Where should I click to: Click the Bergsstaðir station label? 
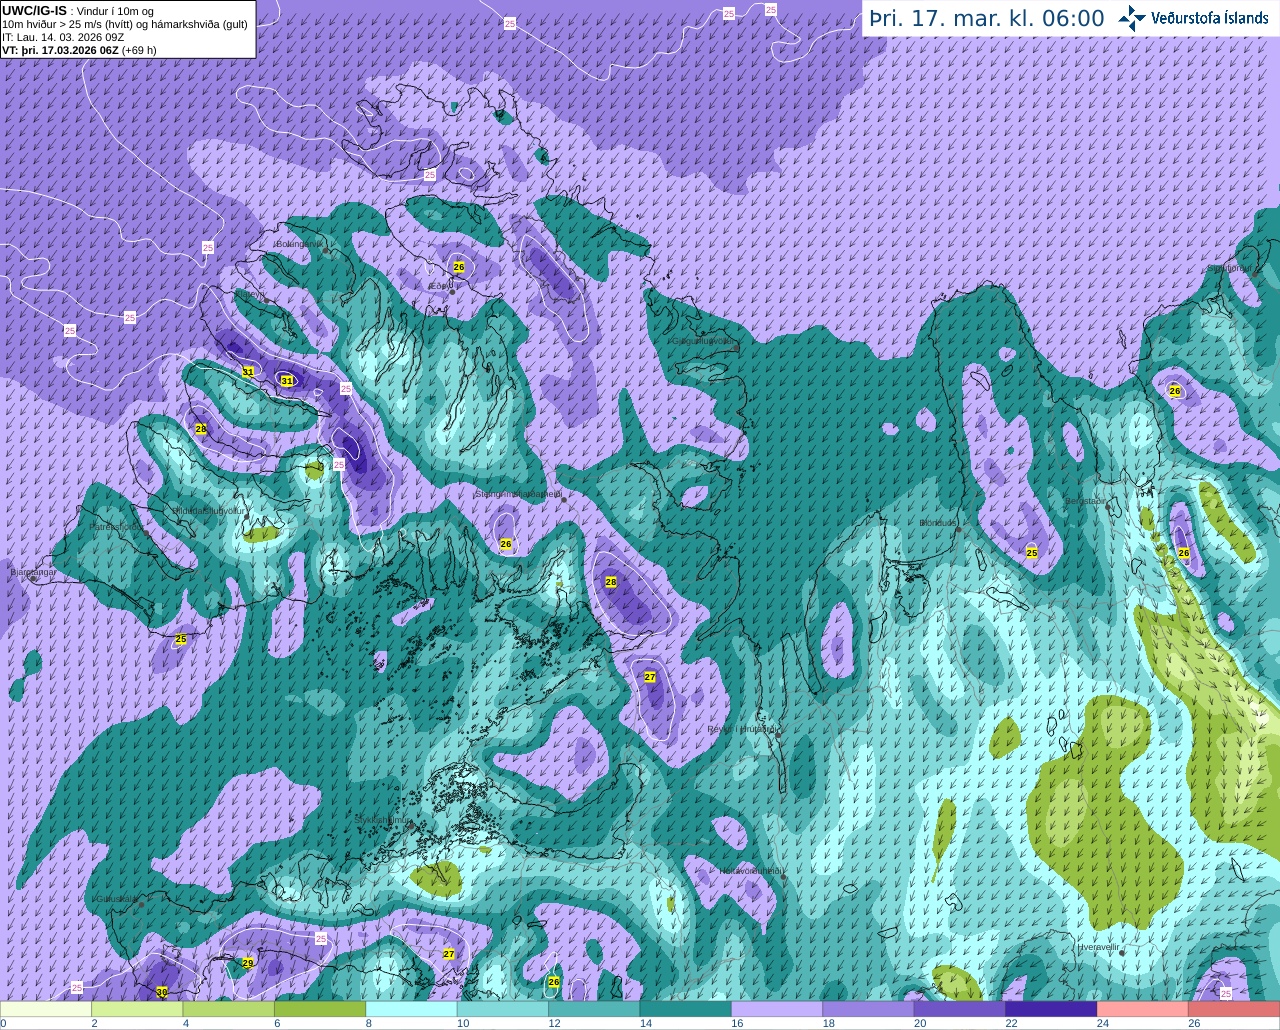1086,501
